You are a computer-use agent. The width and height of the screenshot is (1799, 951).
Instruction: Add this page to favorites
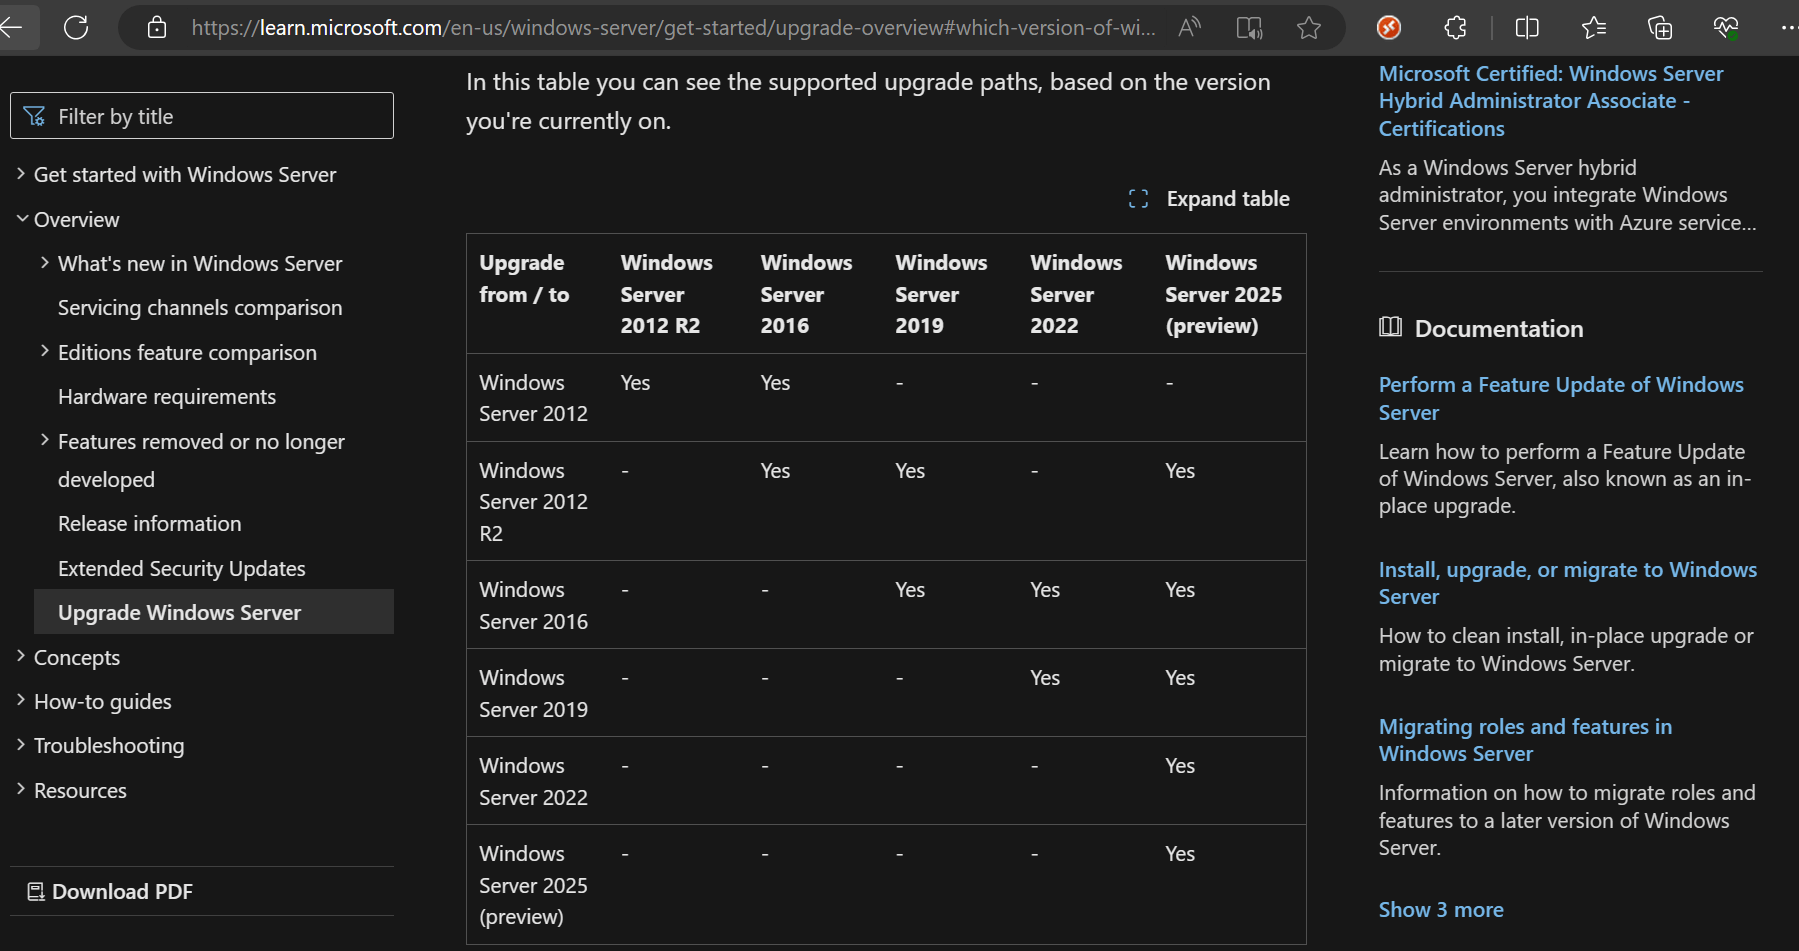[x=1309, y=28]
